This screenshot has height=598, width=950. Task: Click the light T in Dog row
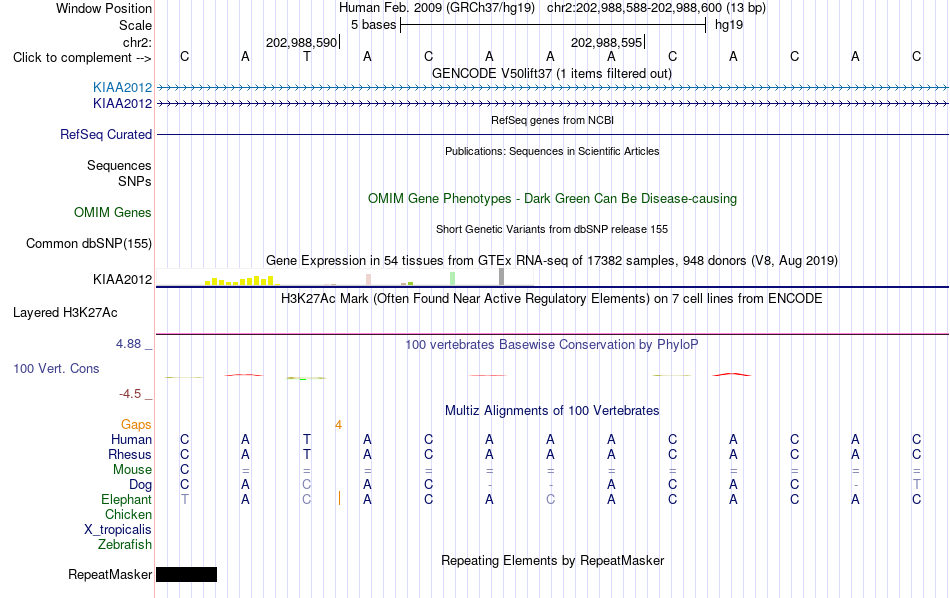(917, 485)
